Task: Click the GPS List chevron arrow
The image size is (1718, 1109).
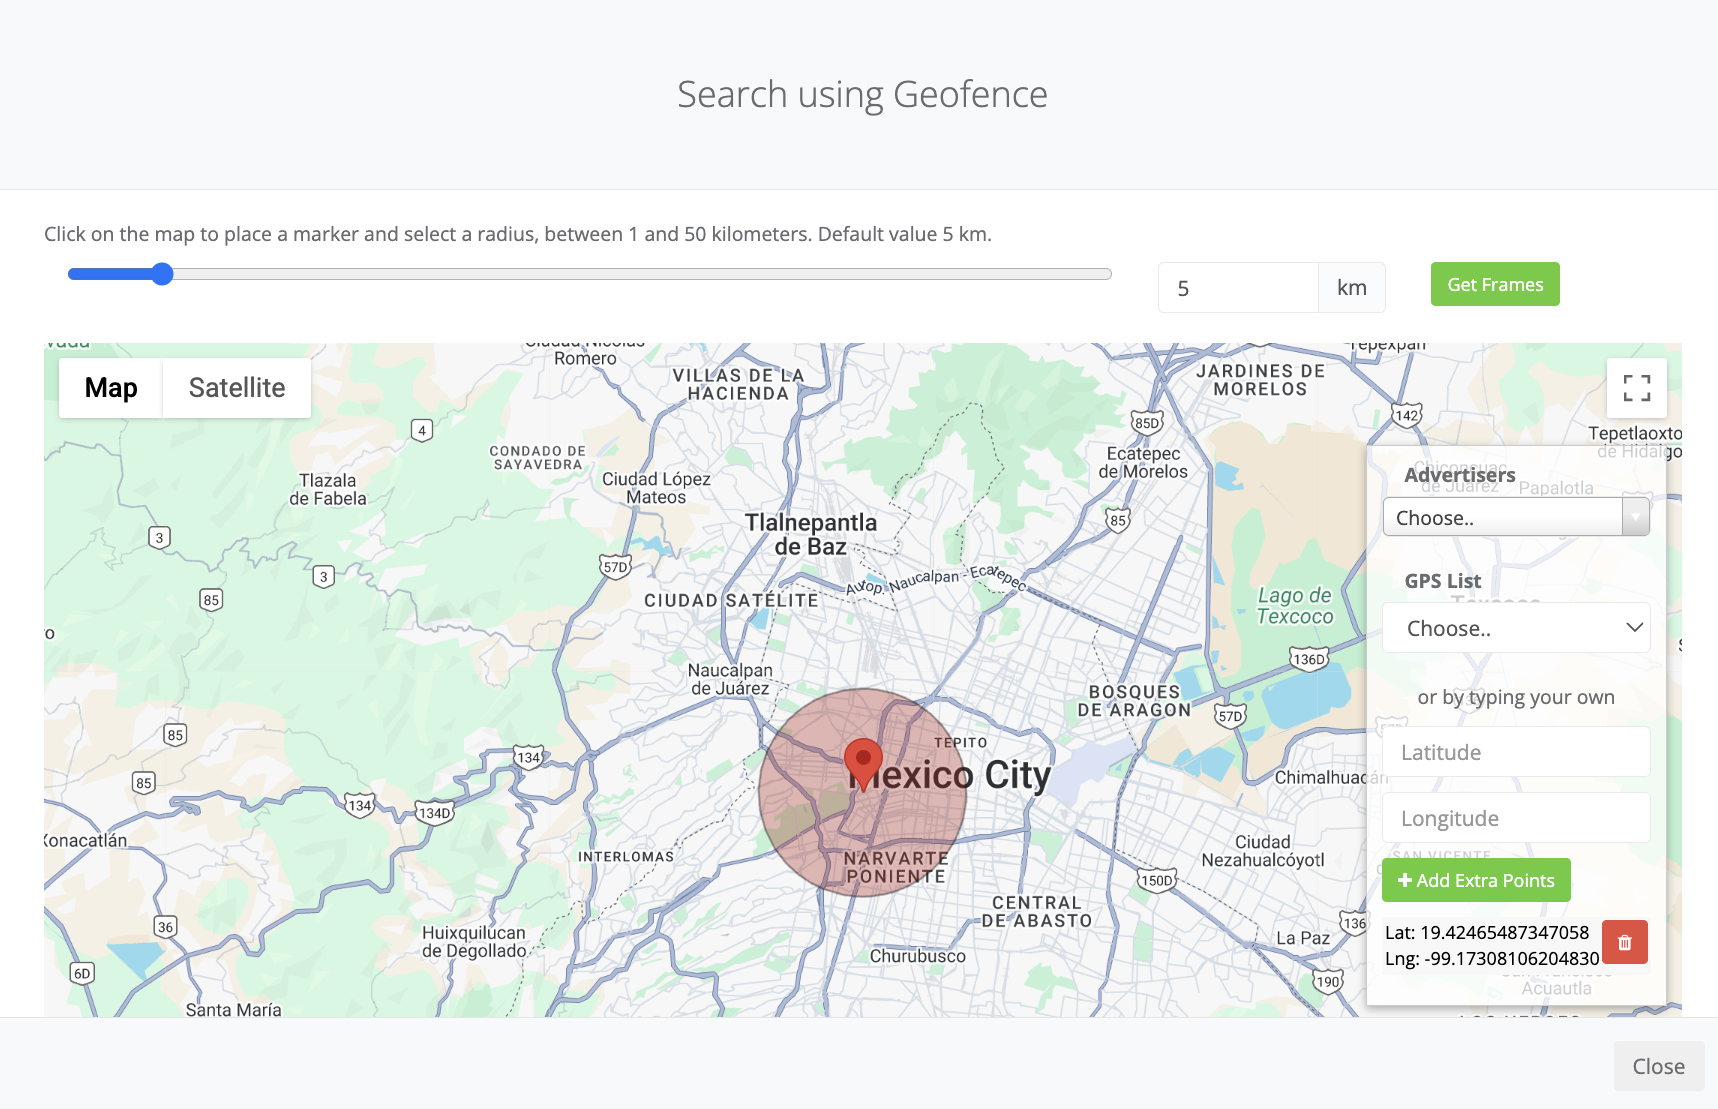Action: 1633,627
